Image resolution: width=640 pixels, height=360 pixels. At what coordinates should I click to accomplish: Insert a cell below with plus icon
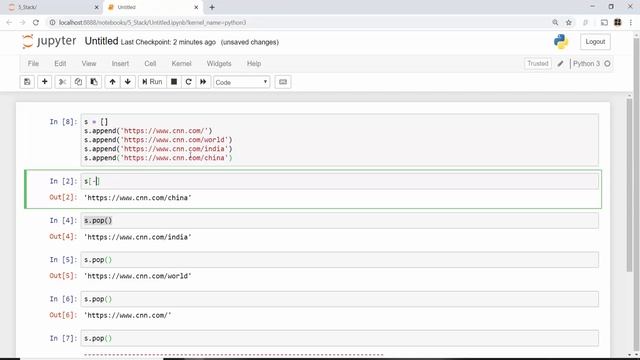[44, 82]
